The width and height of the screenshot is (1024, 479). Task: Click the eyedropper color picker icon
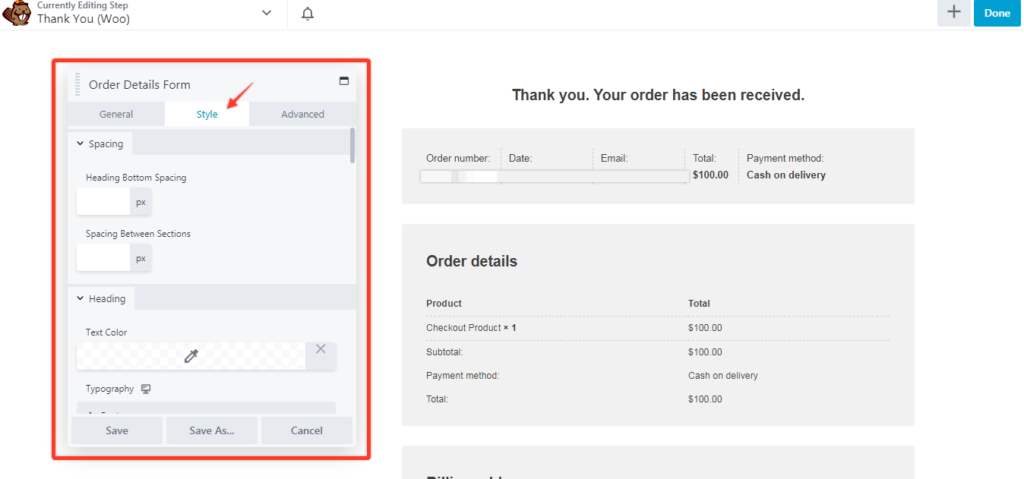pyautogui.click(x=191, y=355)
